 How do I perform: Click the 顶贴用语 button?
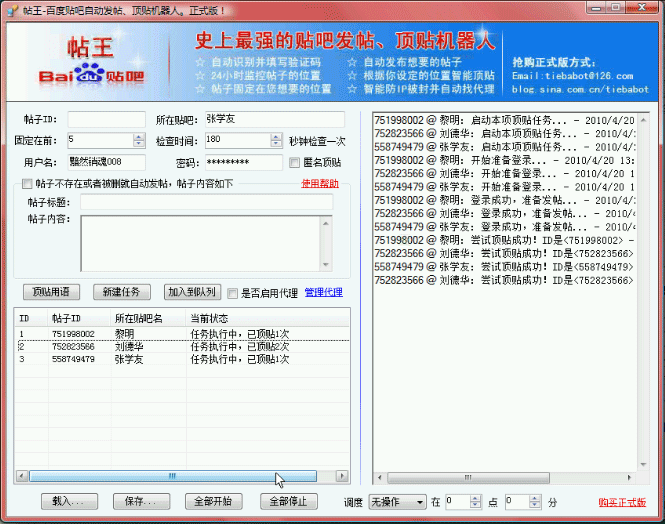coord(51,292)
